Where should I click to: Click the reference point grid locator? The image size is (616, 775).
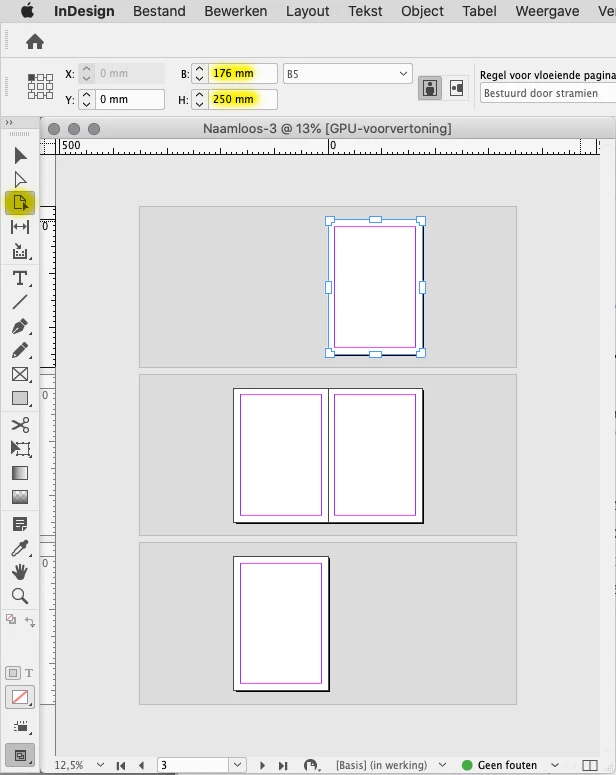[40, 86]
